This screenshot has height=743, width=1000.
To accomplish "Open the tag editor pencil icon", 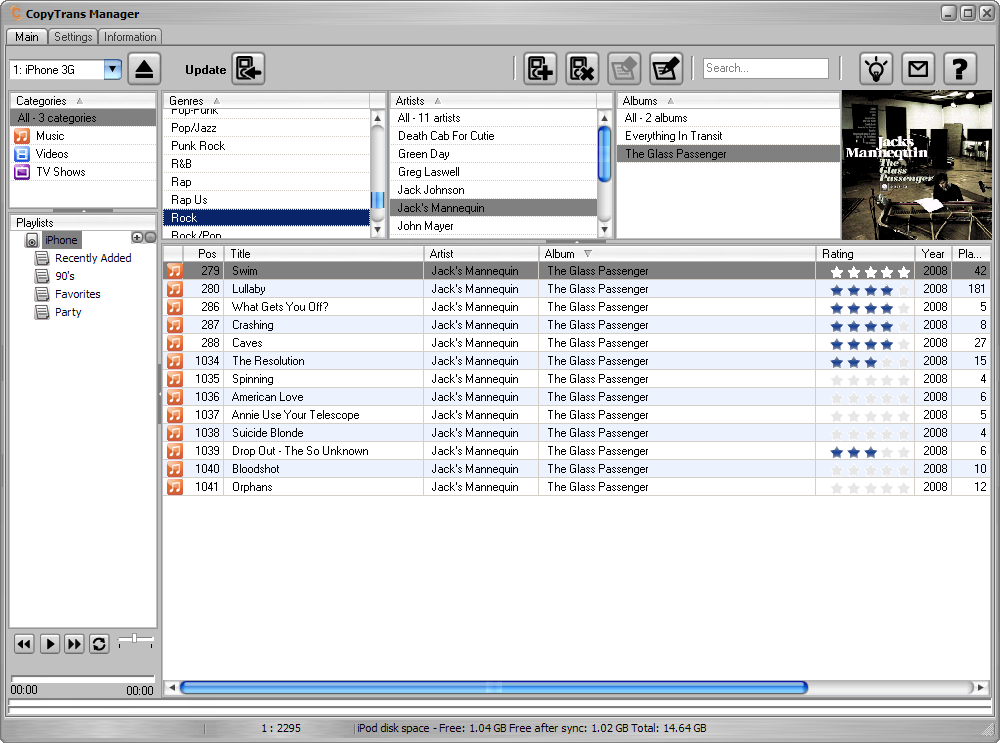I will click(666, 69).
